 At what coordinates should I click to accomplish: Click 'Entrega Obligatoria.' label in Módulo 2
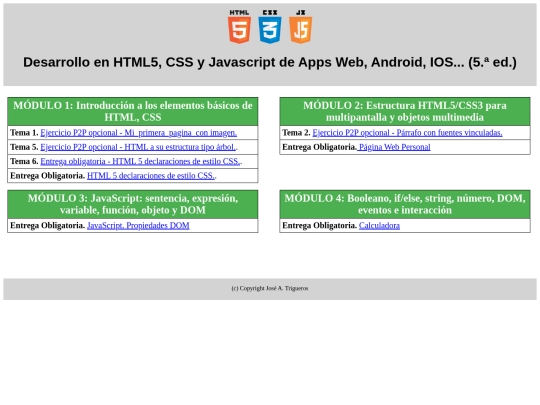point(320,147)
